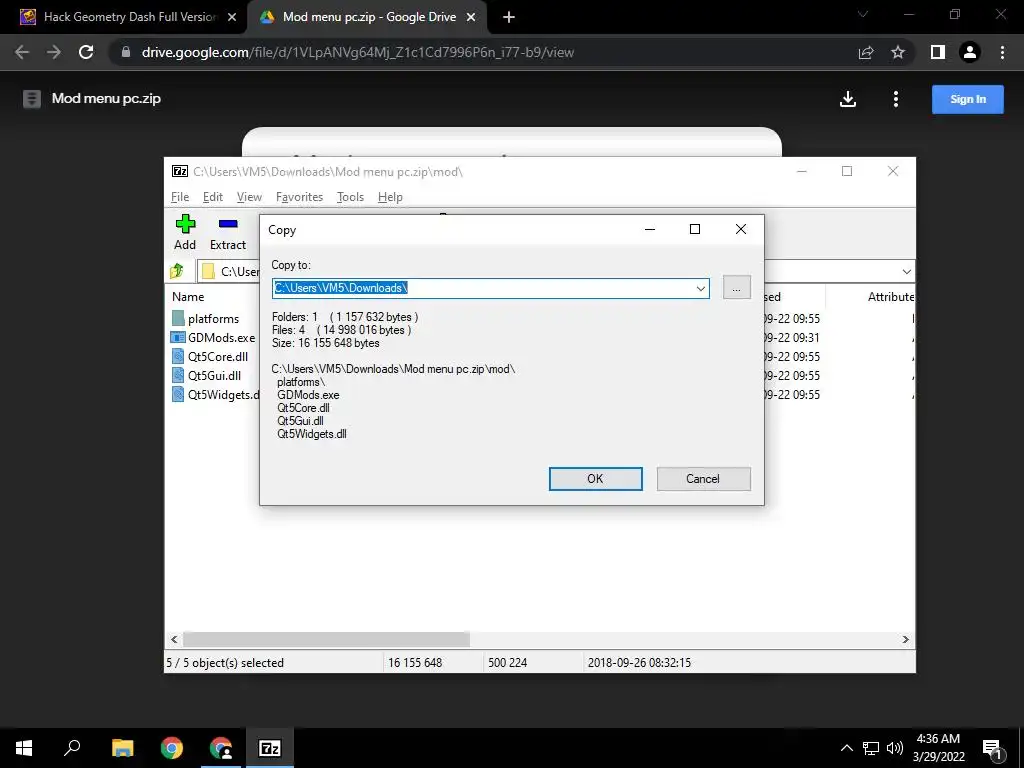Open the Help menu in 7-Zip
Screen dimensions: 1024x768
[390, 197]
